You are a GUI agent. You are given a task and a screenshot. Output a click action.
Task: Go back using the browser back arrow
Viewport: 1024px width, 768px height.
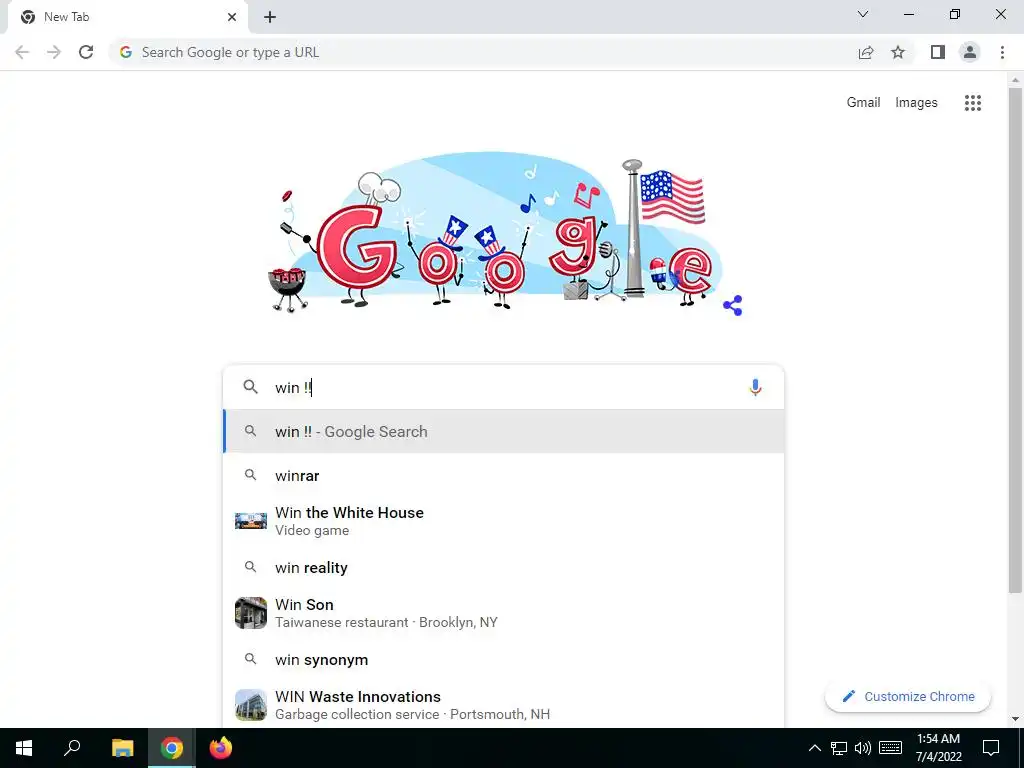22,52
